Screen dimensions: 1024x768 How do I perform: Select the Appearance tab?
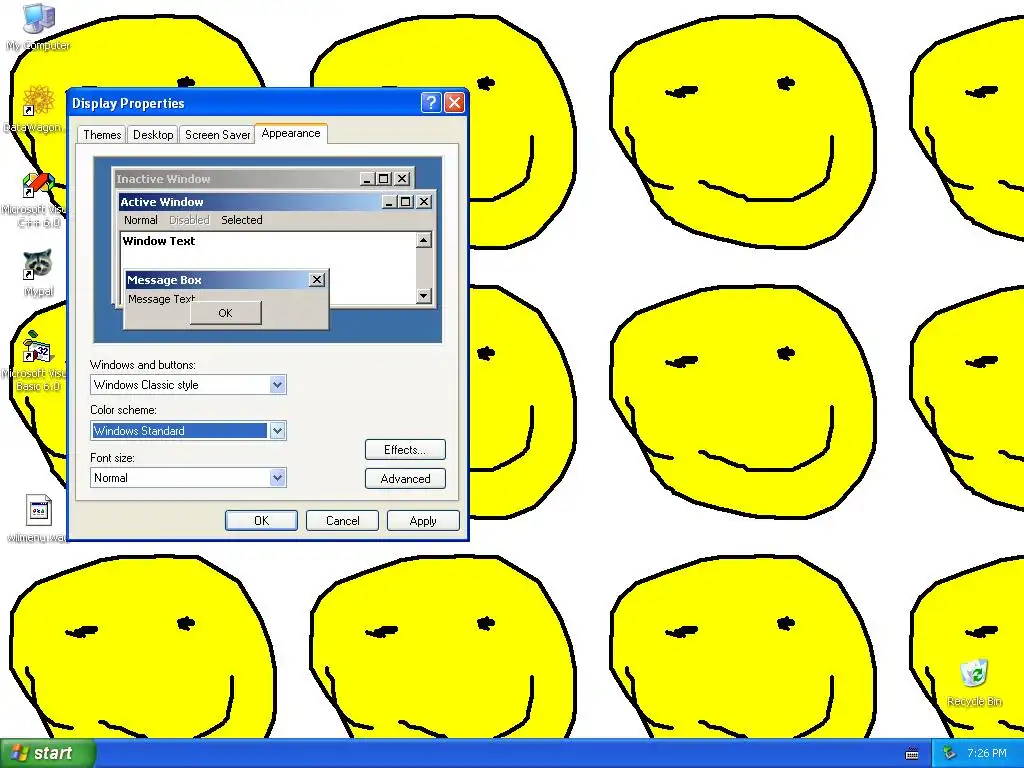pos(291,133)
